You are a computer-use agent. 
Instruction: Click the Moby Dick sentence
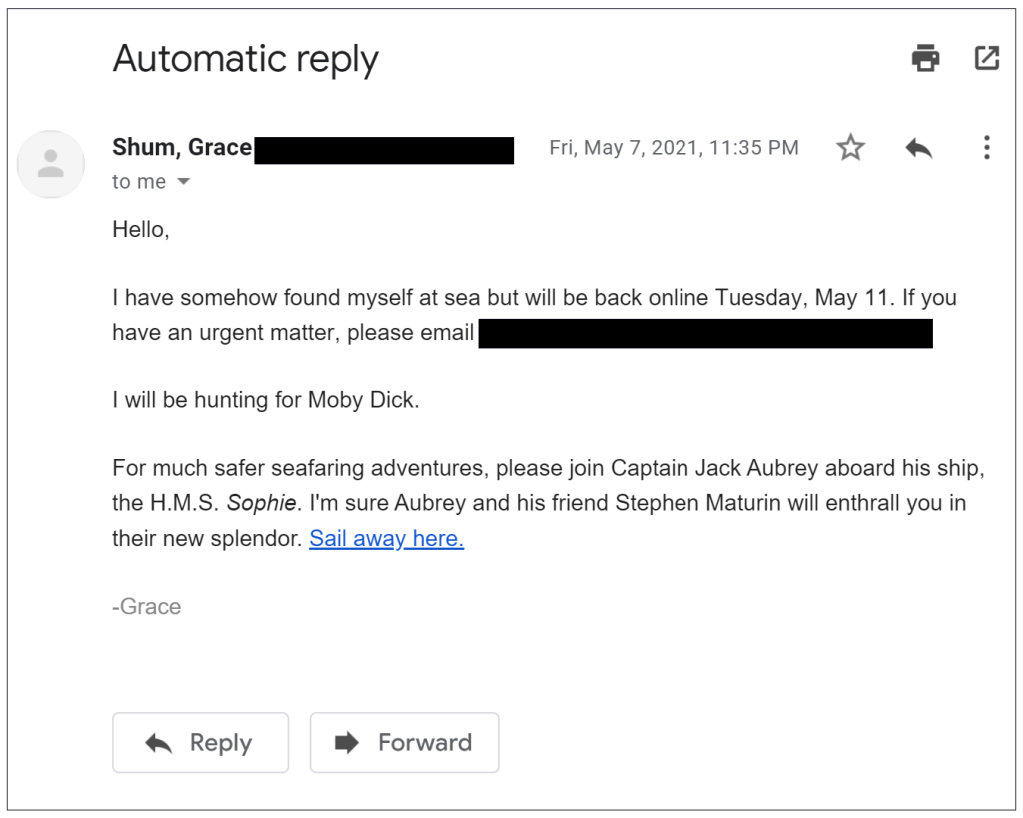pos(266,401)
